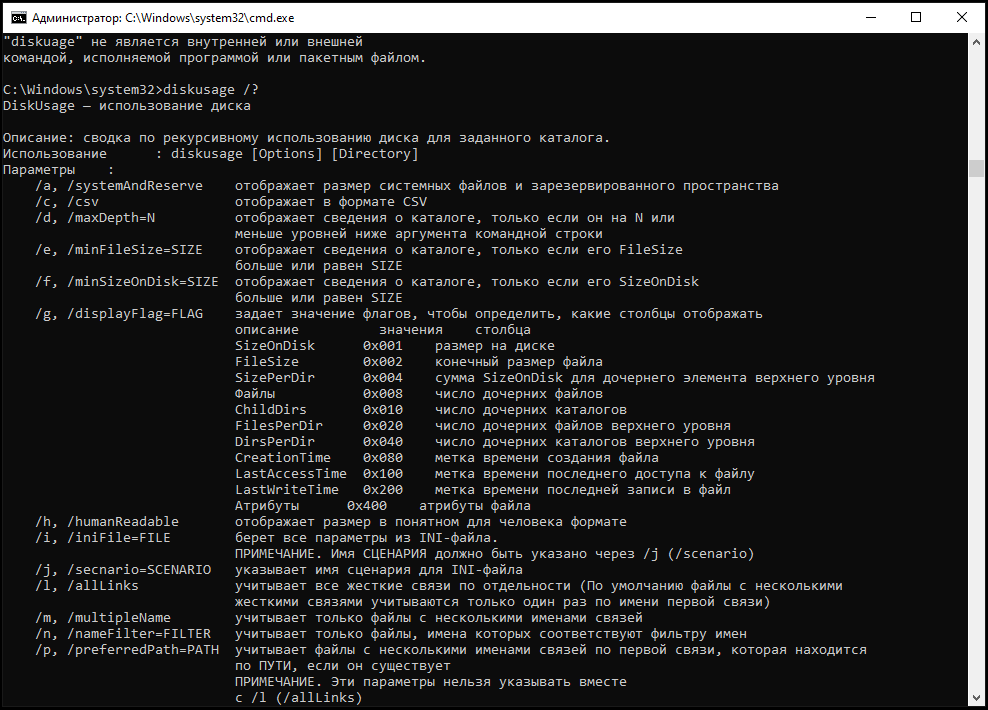Click the /a, /systemAndReserve parameter
This screenshot has width=988, height=710.
click(x=119, y=186)
